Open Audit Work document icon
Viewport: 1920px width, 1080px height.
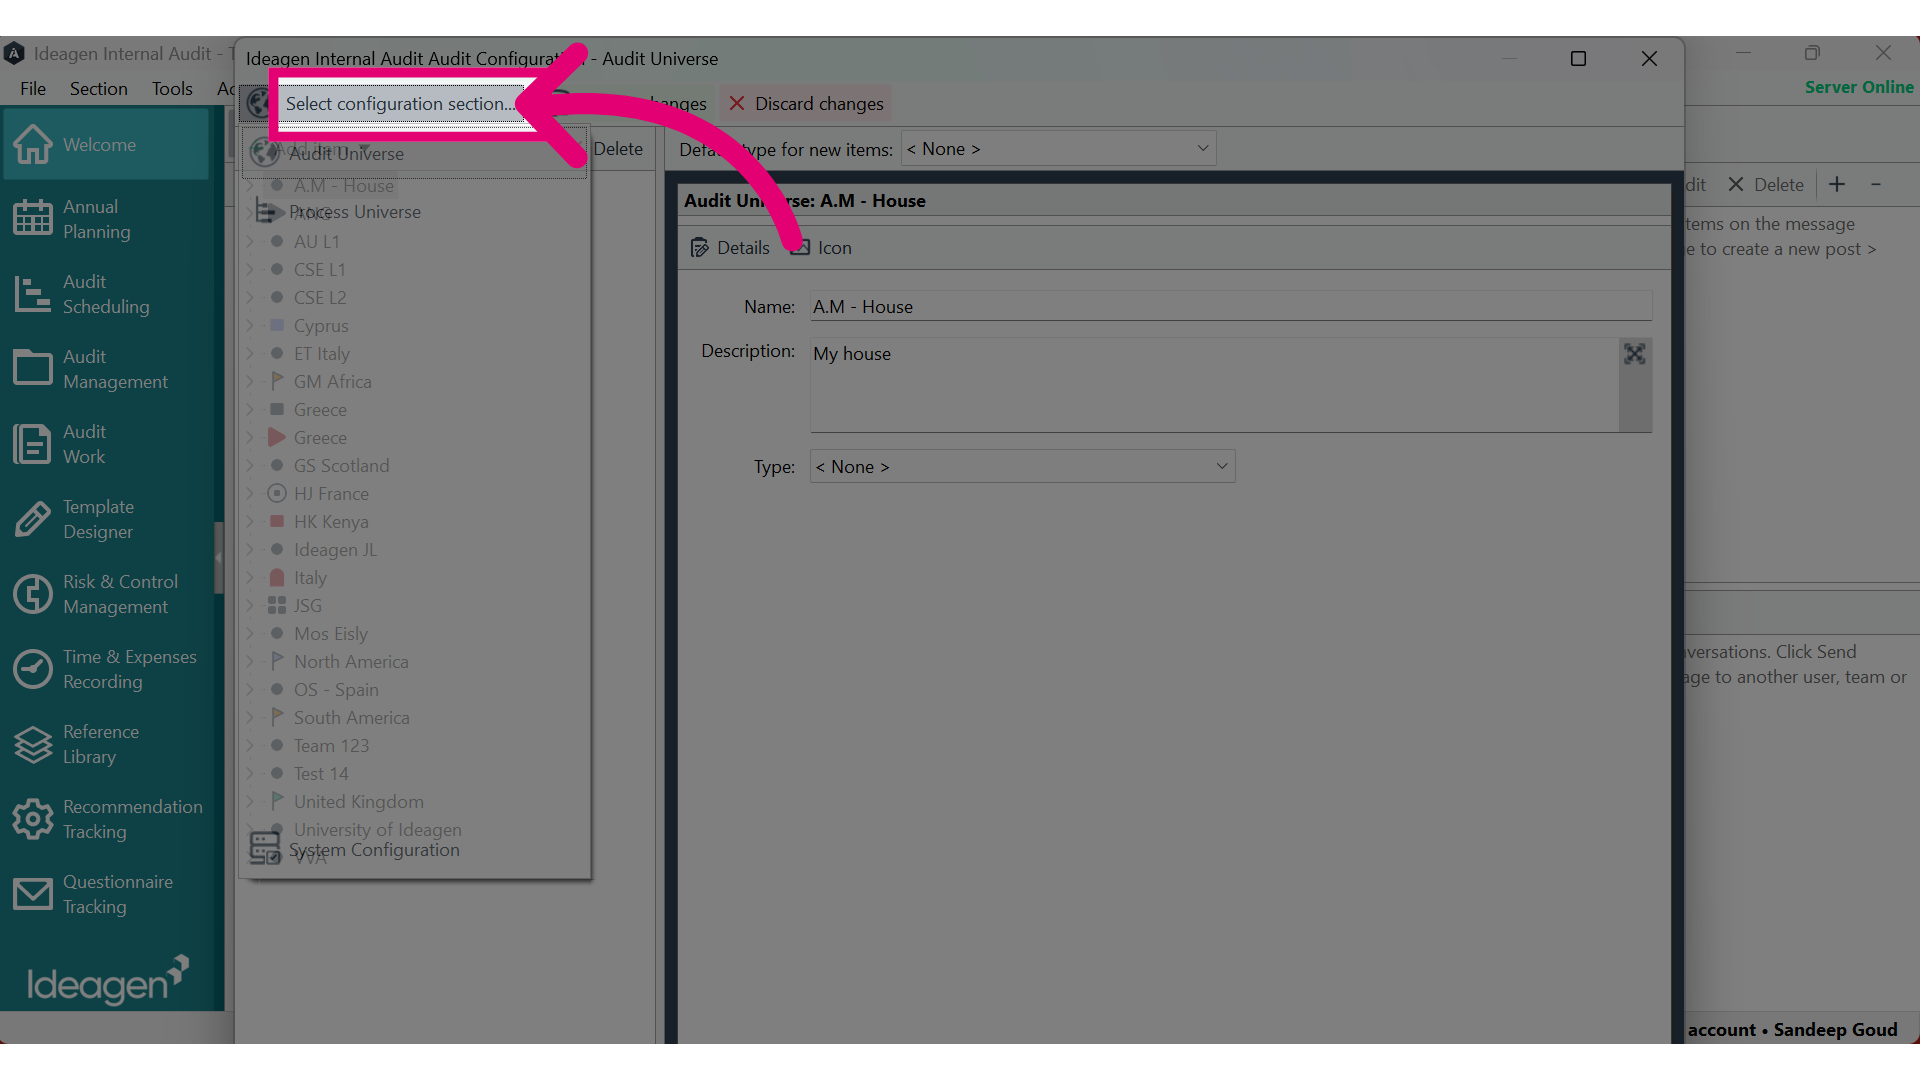[x=33, y=444]
